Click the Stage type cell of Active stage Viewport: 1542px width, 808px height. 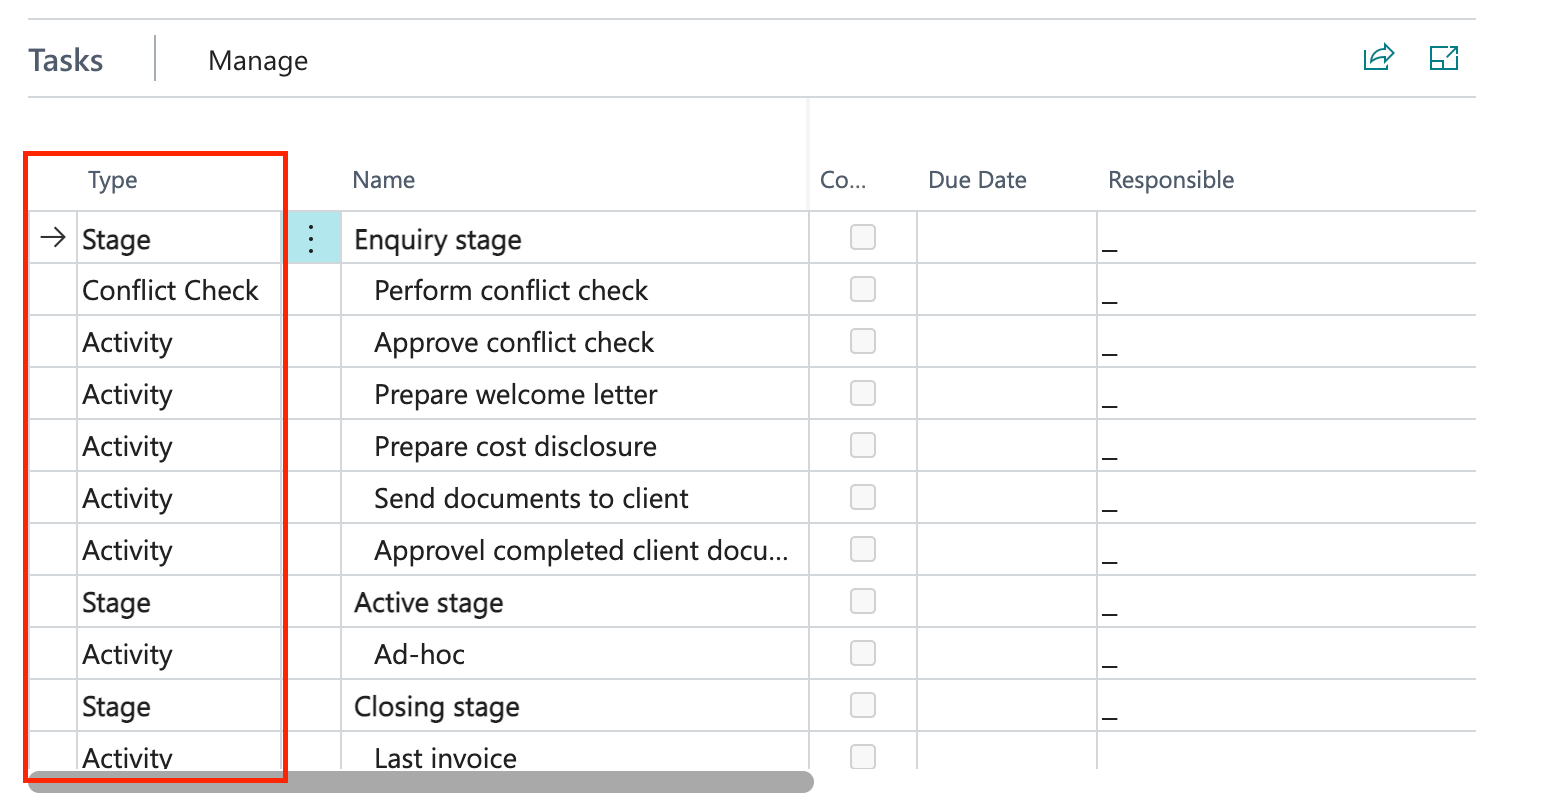(179, 602)
